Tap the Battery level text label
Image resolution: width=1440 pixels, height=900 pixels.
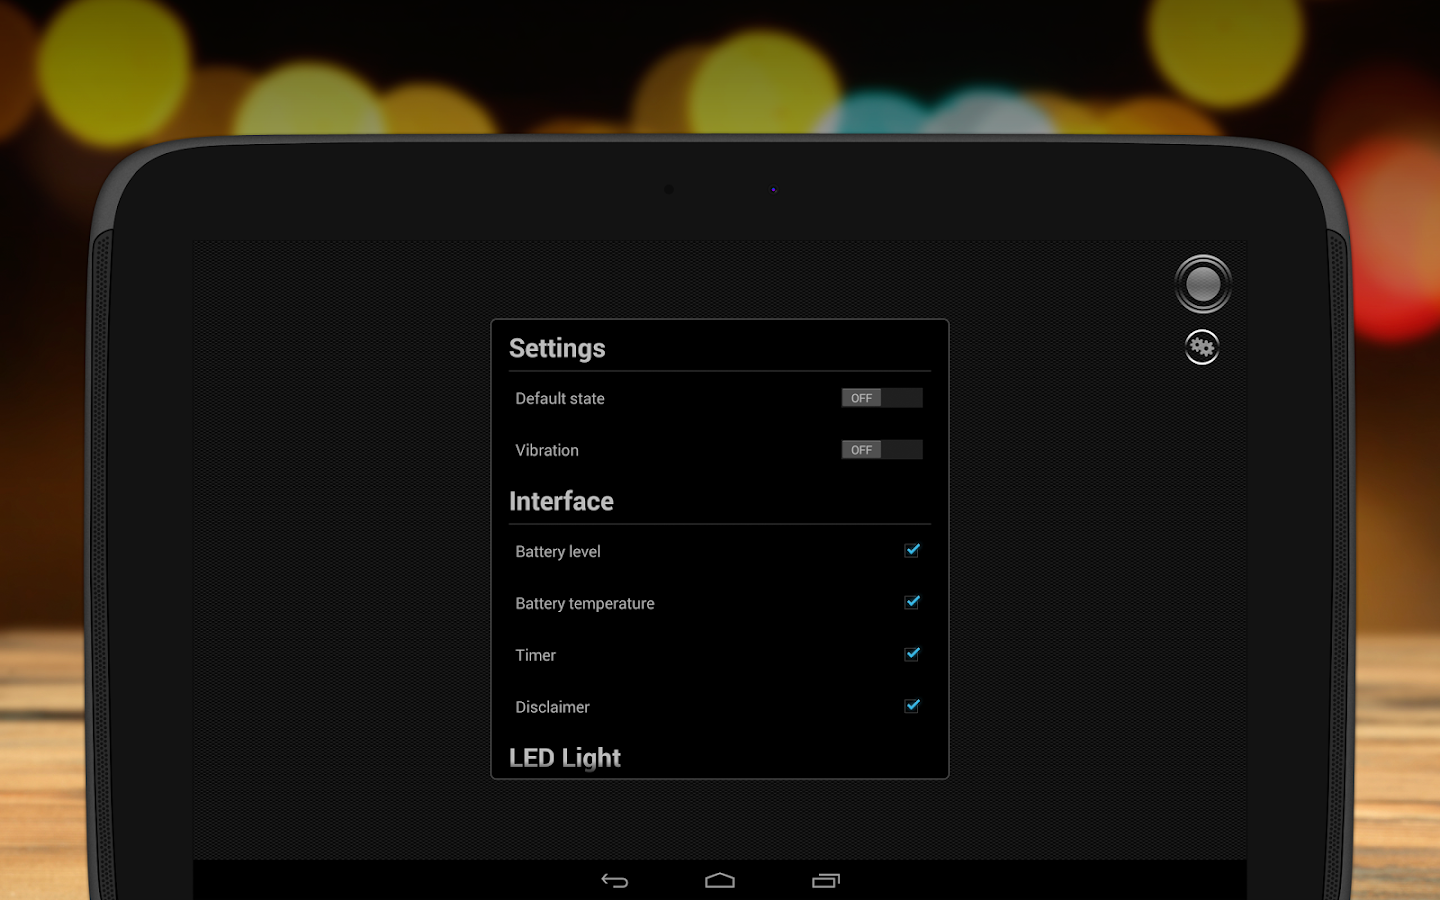tap(557, 551)
